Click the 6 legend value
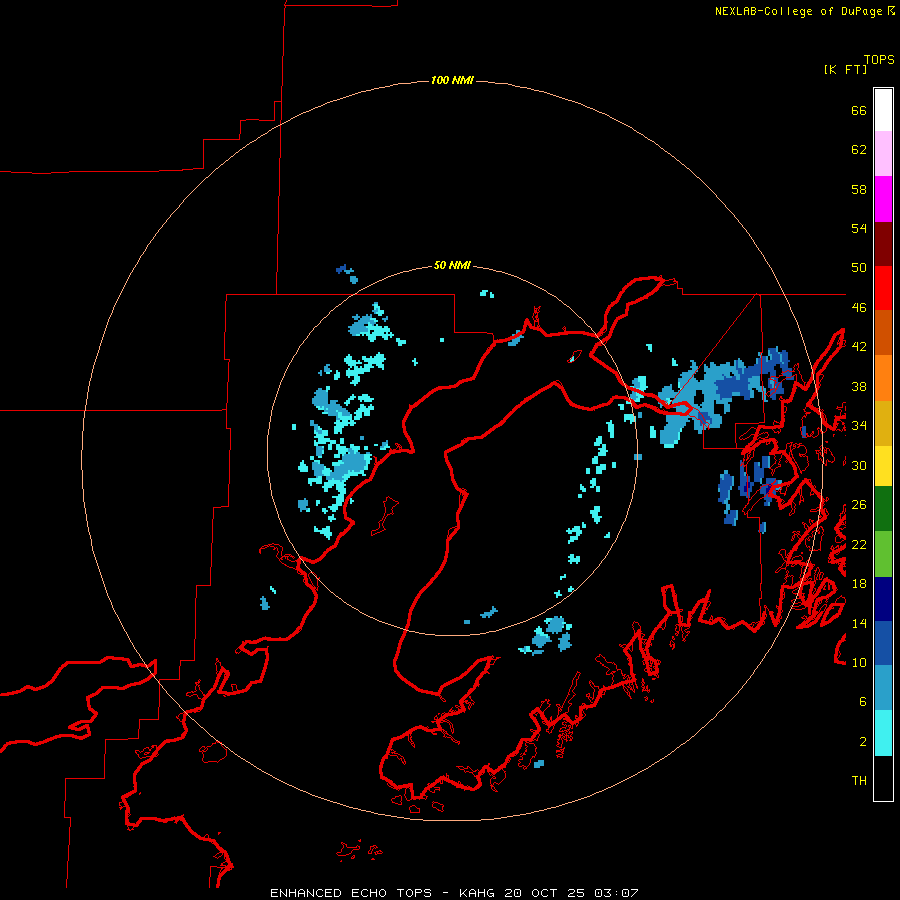 863,702
